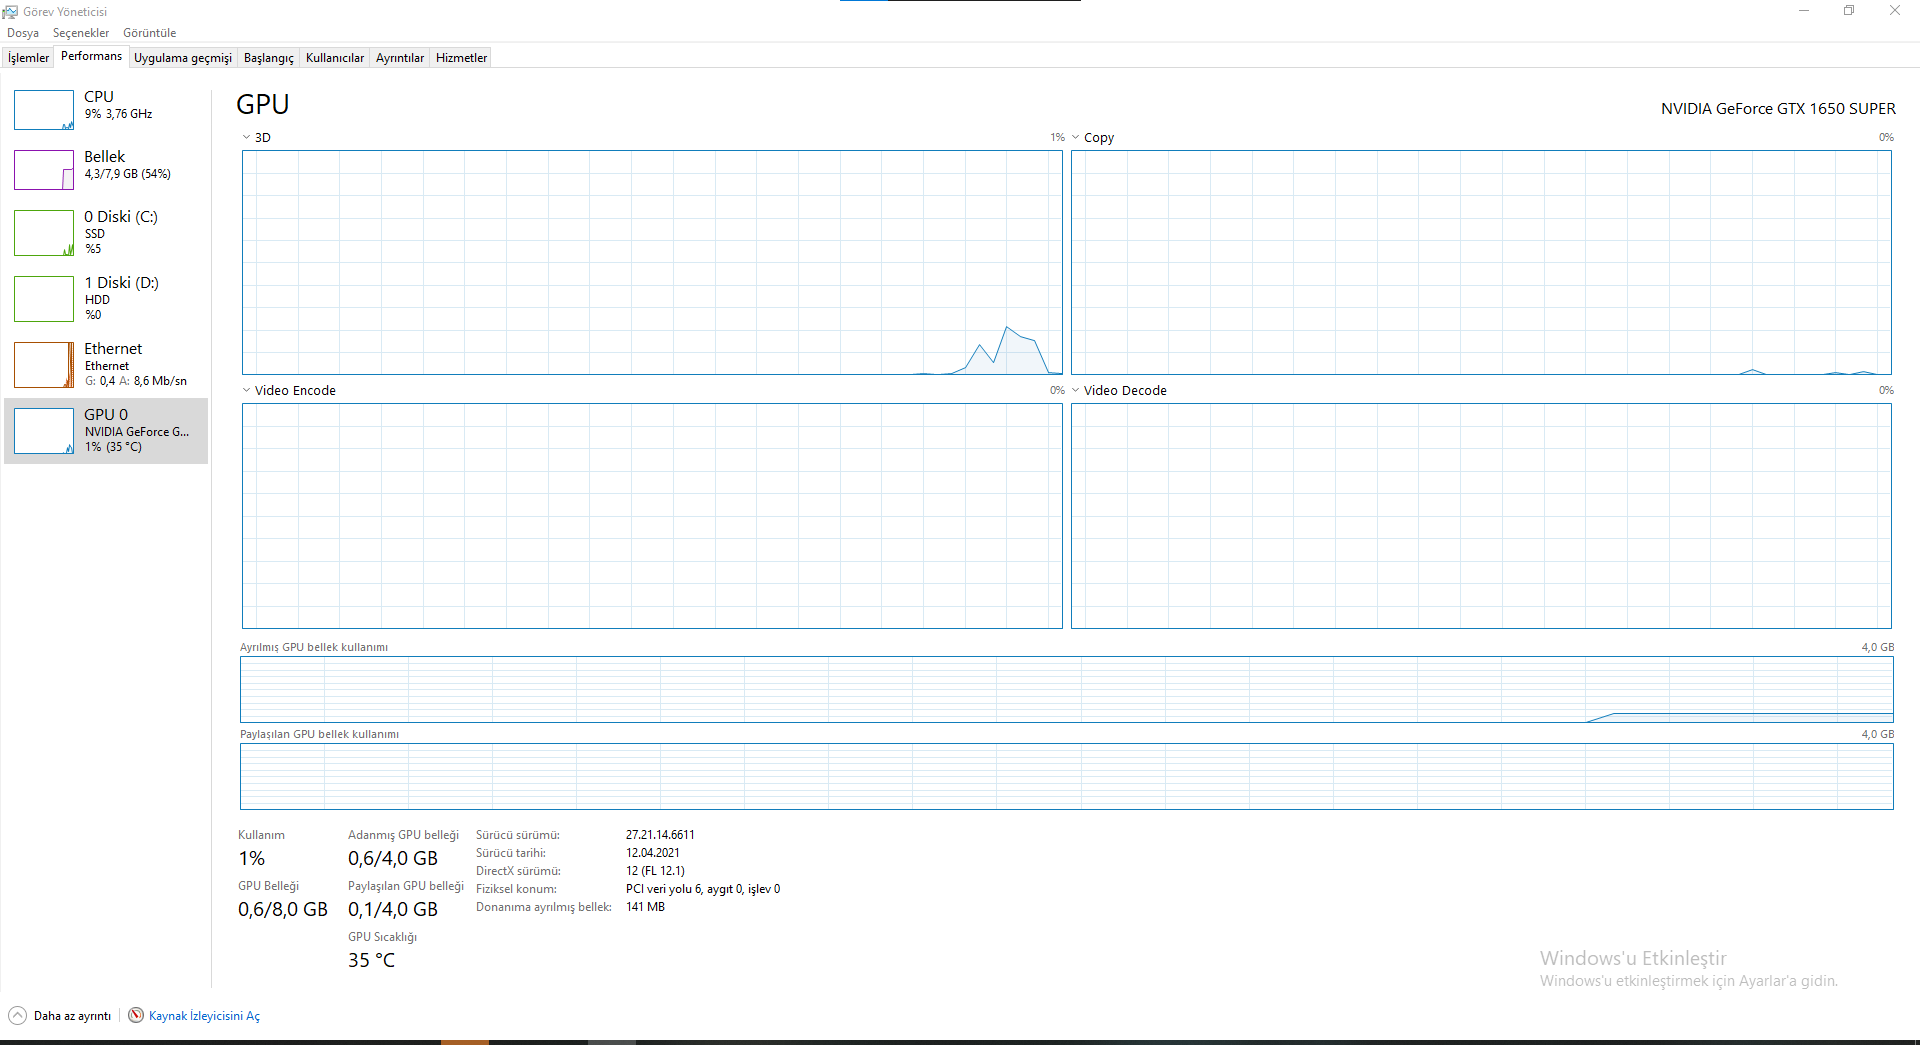Image resolution: width=1920 pixels, height=1045 pixels.
Task: Select the CPU mini graph thumbnail
Action: pos(44,110)
